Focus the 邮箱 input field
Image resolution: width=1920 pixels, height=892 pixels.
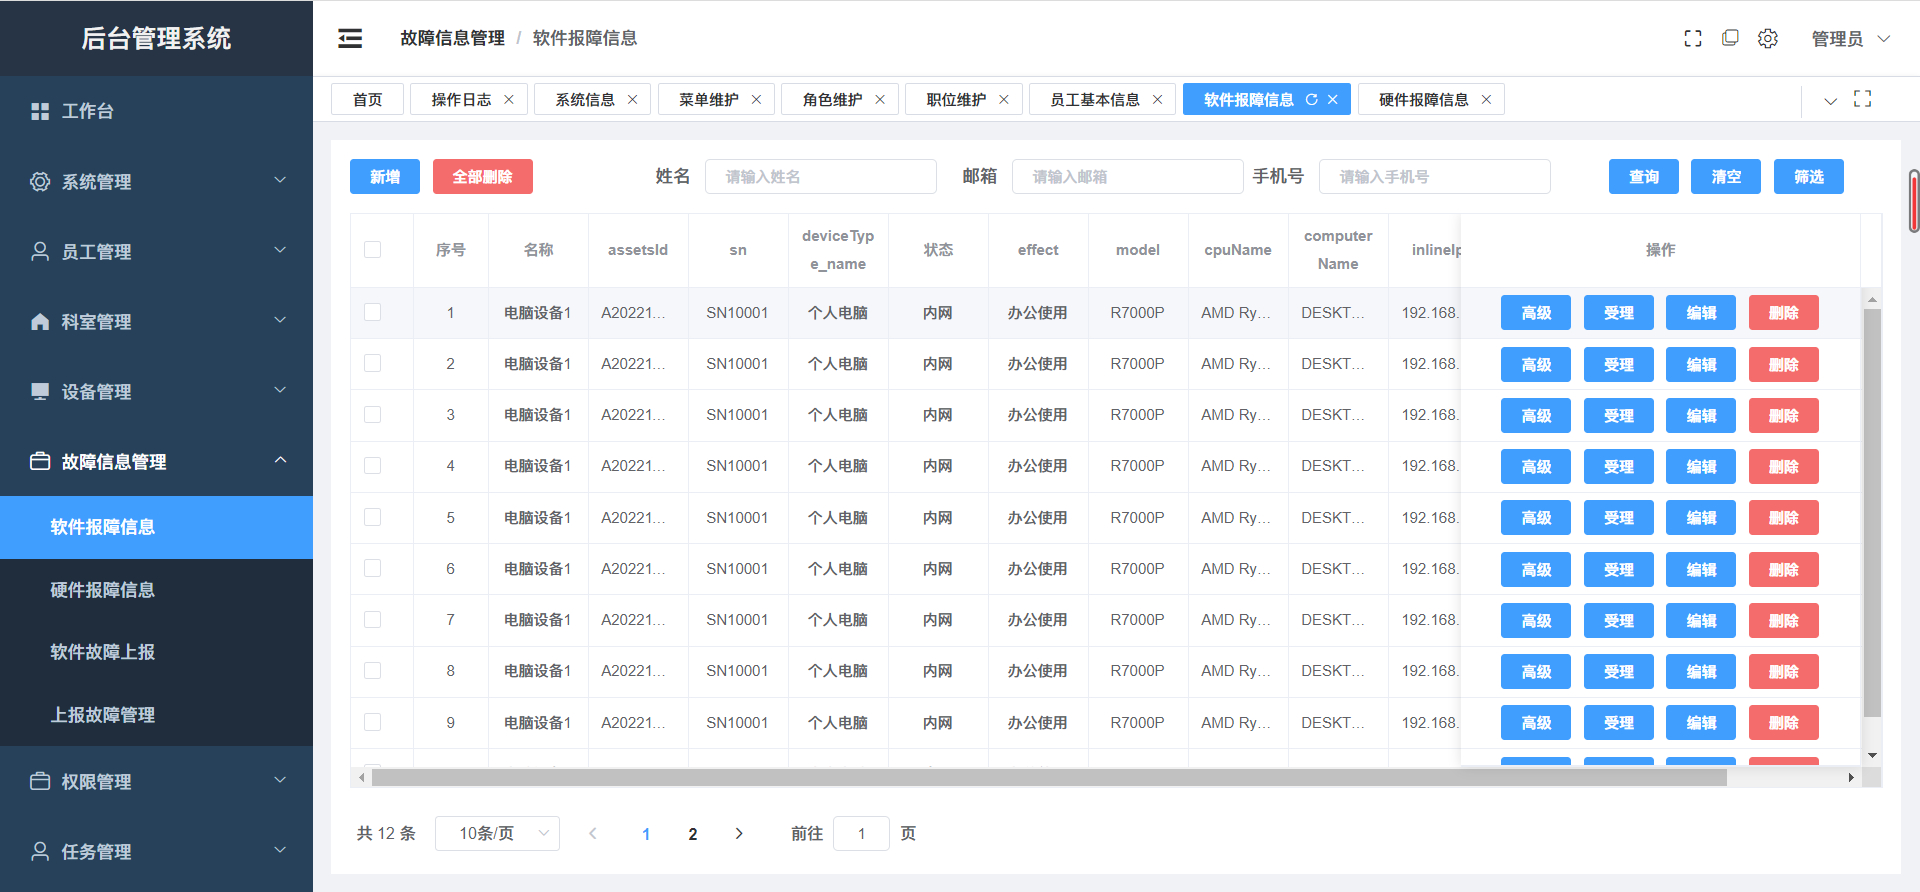click(x=1128, y=177)
